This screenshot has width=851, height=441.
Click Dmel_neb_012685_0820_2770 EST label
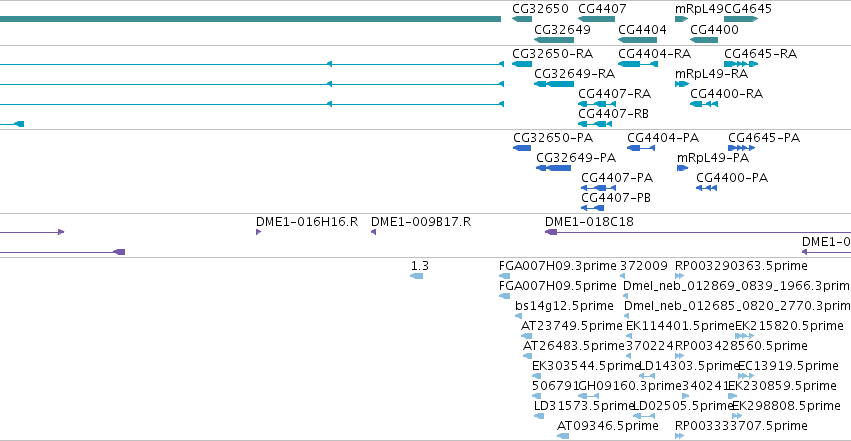[x=737, y=306]
